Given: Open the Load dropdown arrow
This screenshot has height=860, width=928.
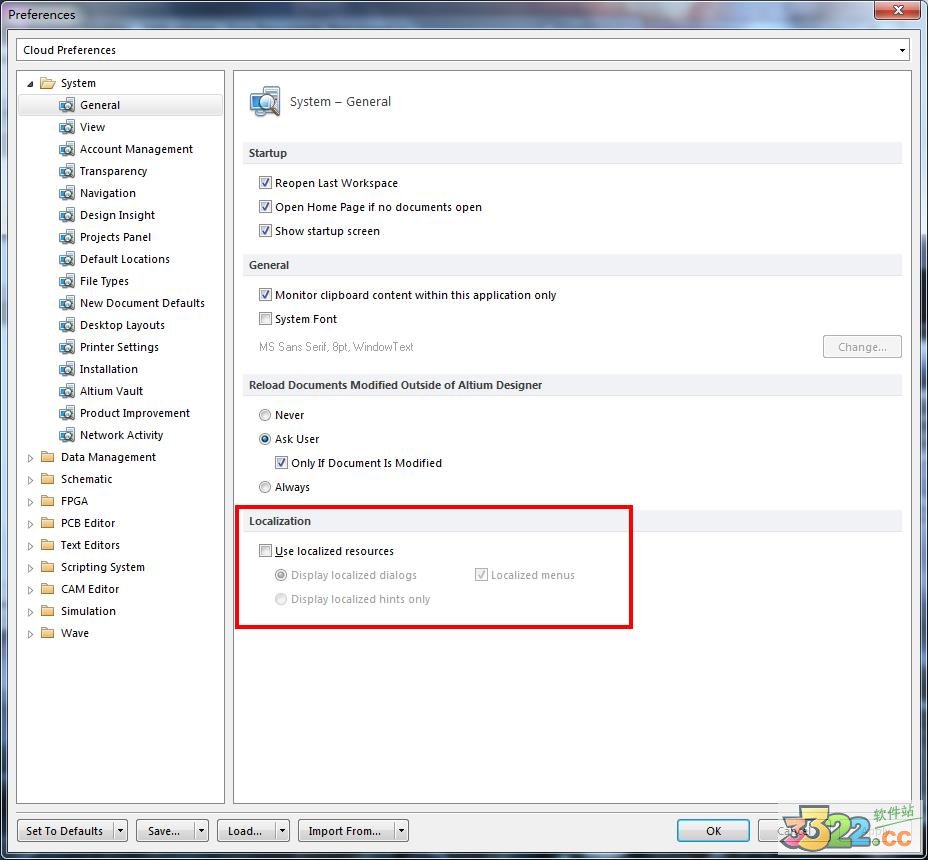Looking at the screenshot, I should (x=282, y=831).
